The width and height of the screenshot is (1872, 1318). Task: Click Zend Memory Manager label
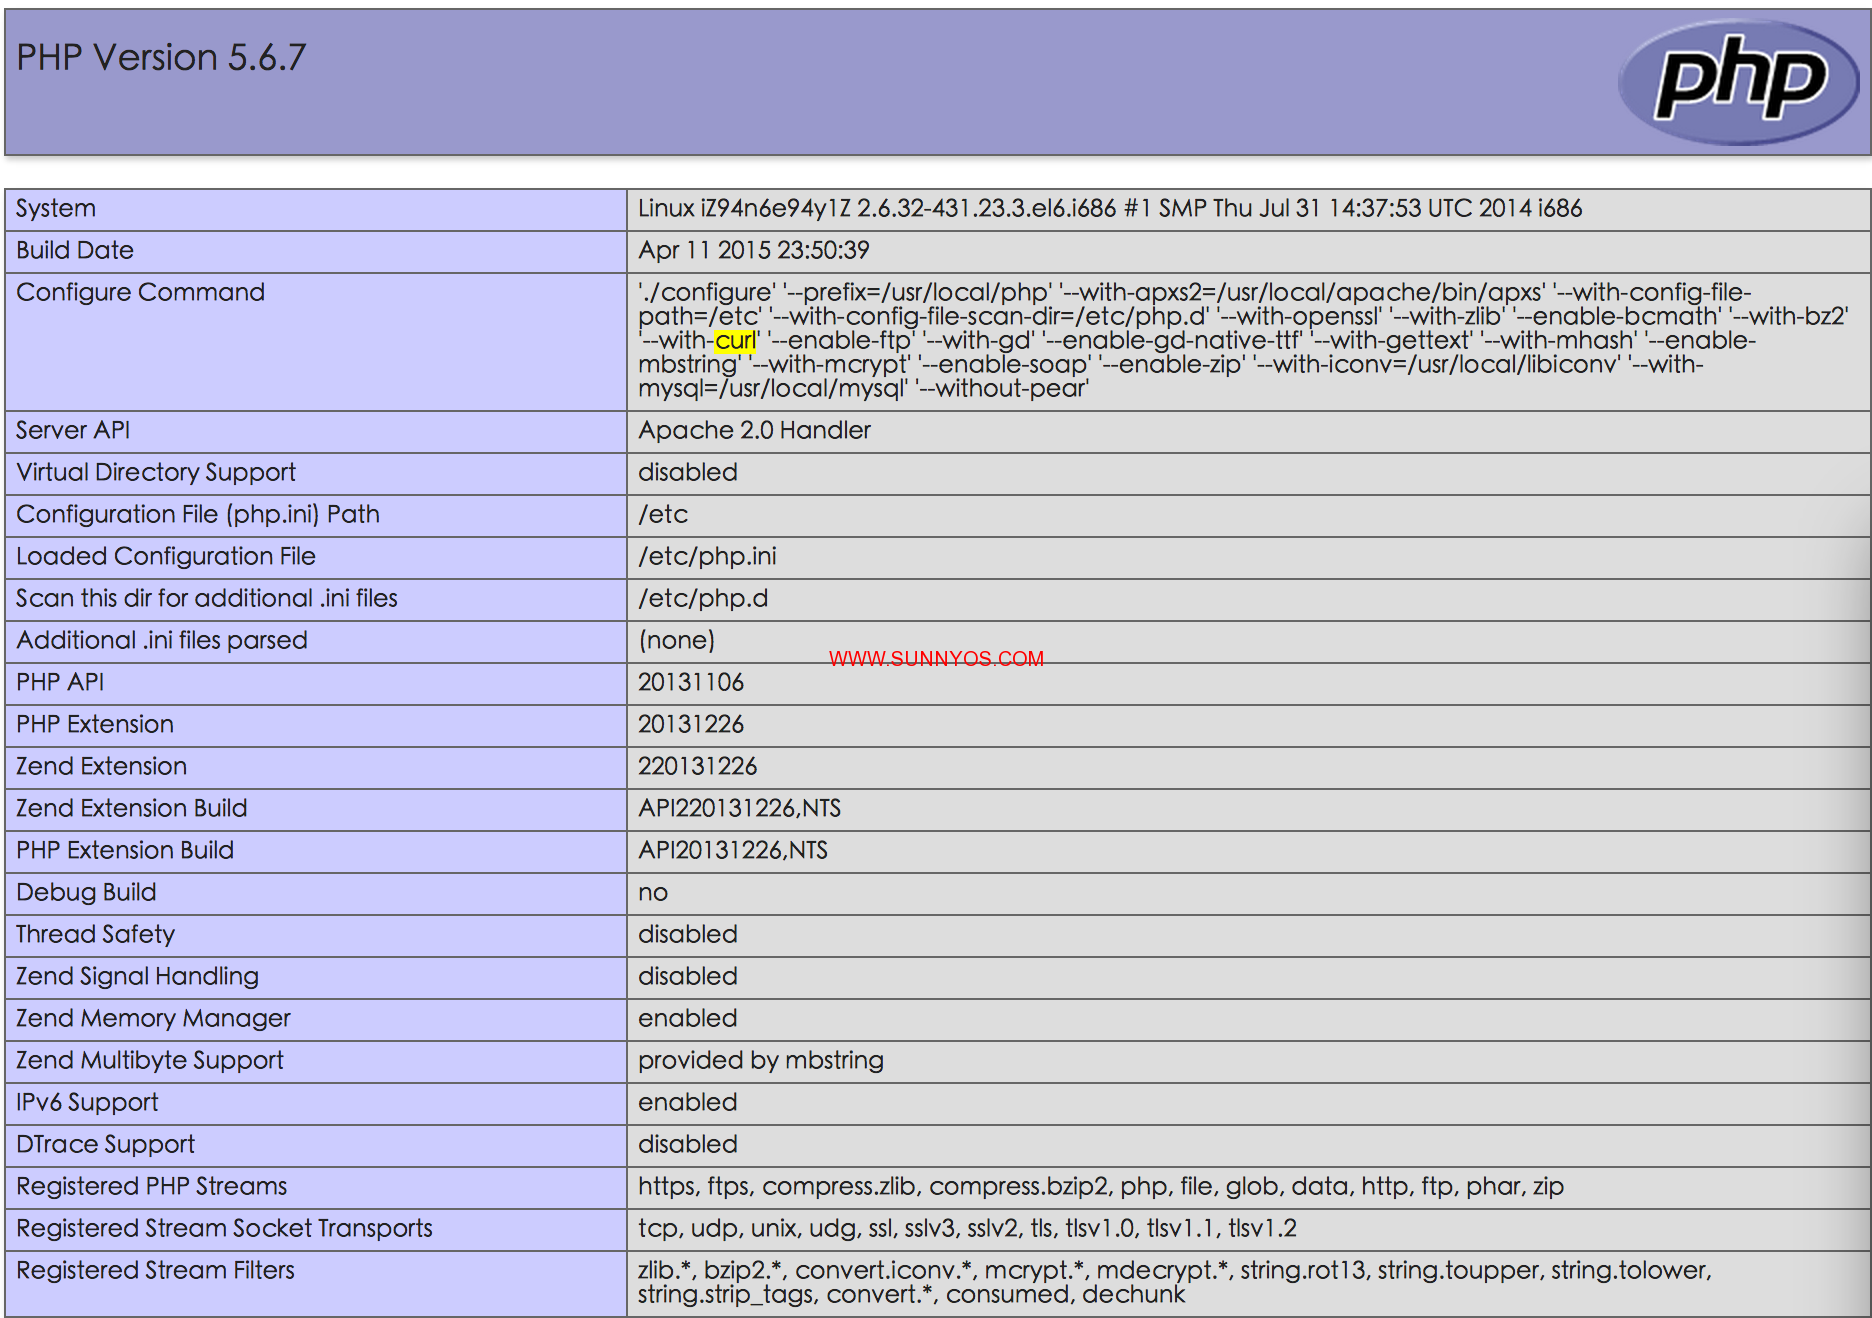click(x=154, y=1019)
